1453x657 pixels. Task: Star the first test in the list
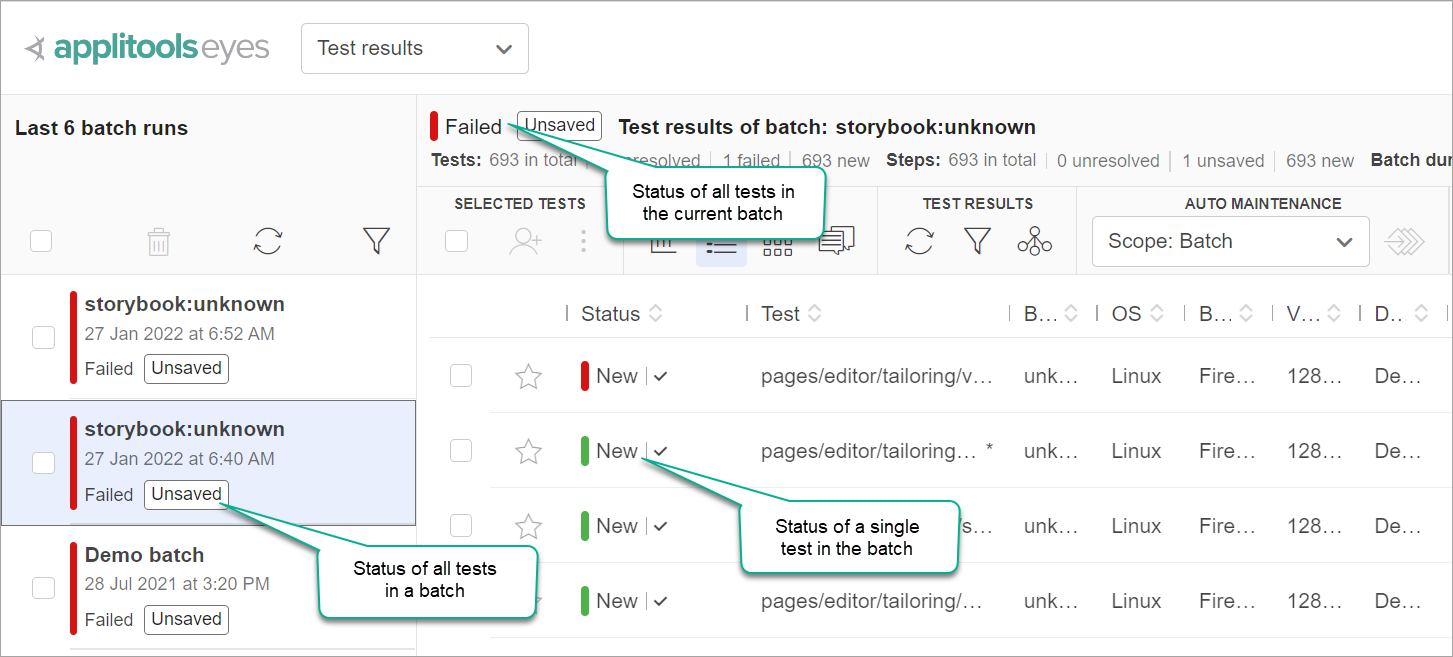(x=528, y=376)
